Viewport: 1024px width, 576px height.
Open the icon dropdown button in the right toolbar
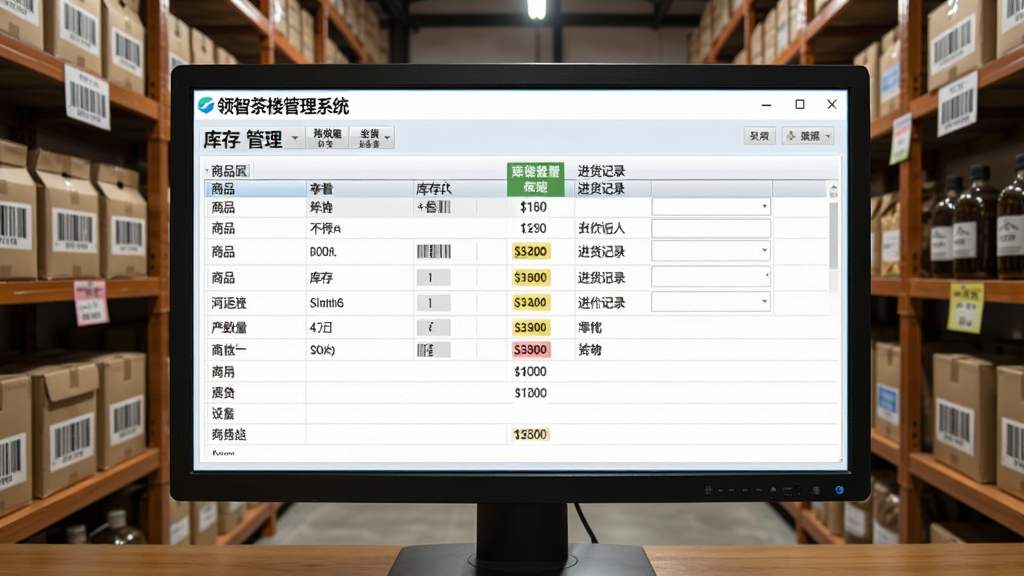(808, 136)
